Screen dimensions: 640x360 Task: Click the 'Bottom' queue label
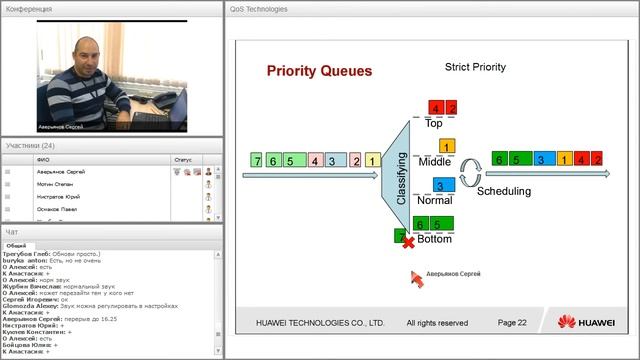click(434, 239)
